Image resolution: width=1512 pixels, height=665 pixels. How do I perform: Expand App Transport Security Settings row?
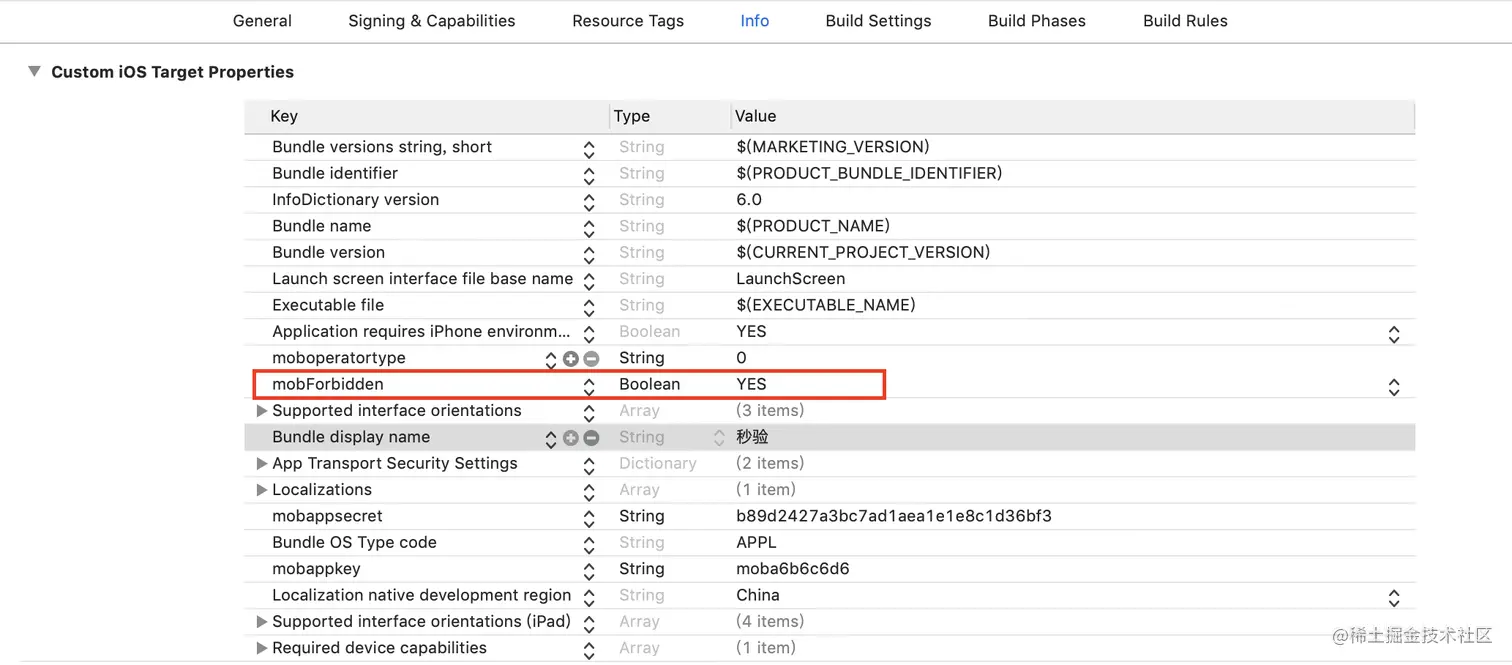tap(261, 464)
